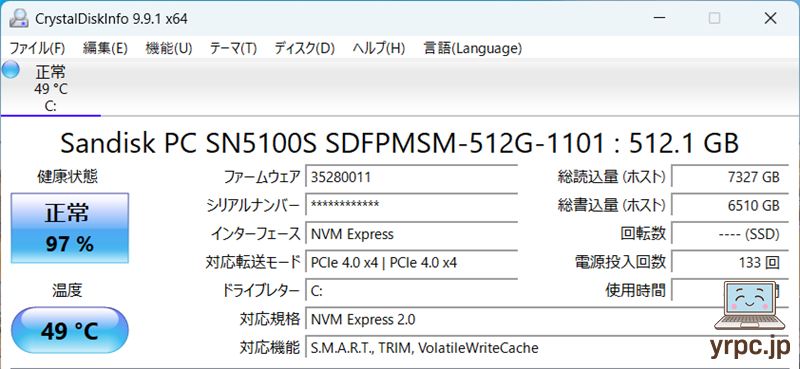Viewport: 800px width, 369px height.
Task: Click the シリアルナンバー label
Action: click(x=253, y=205)
